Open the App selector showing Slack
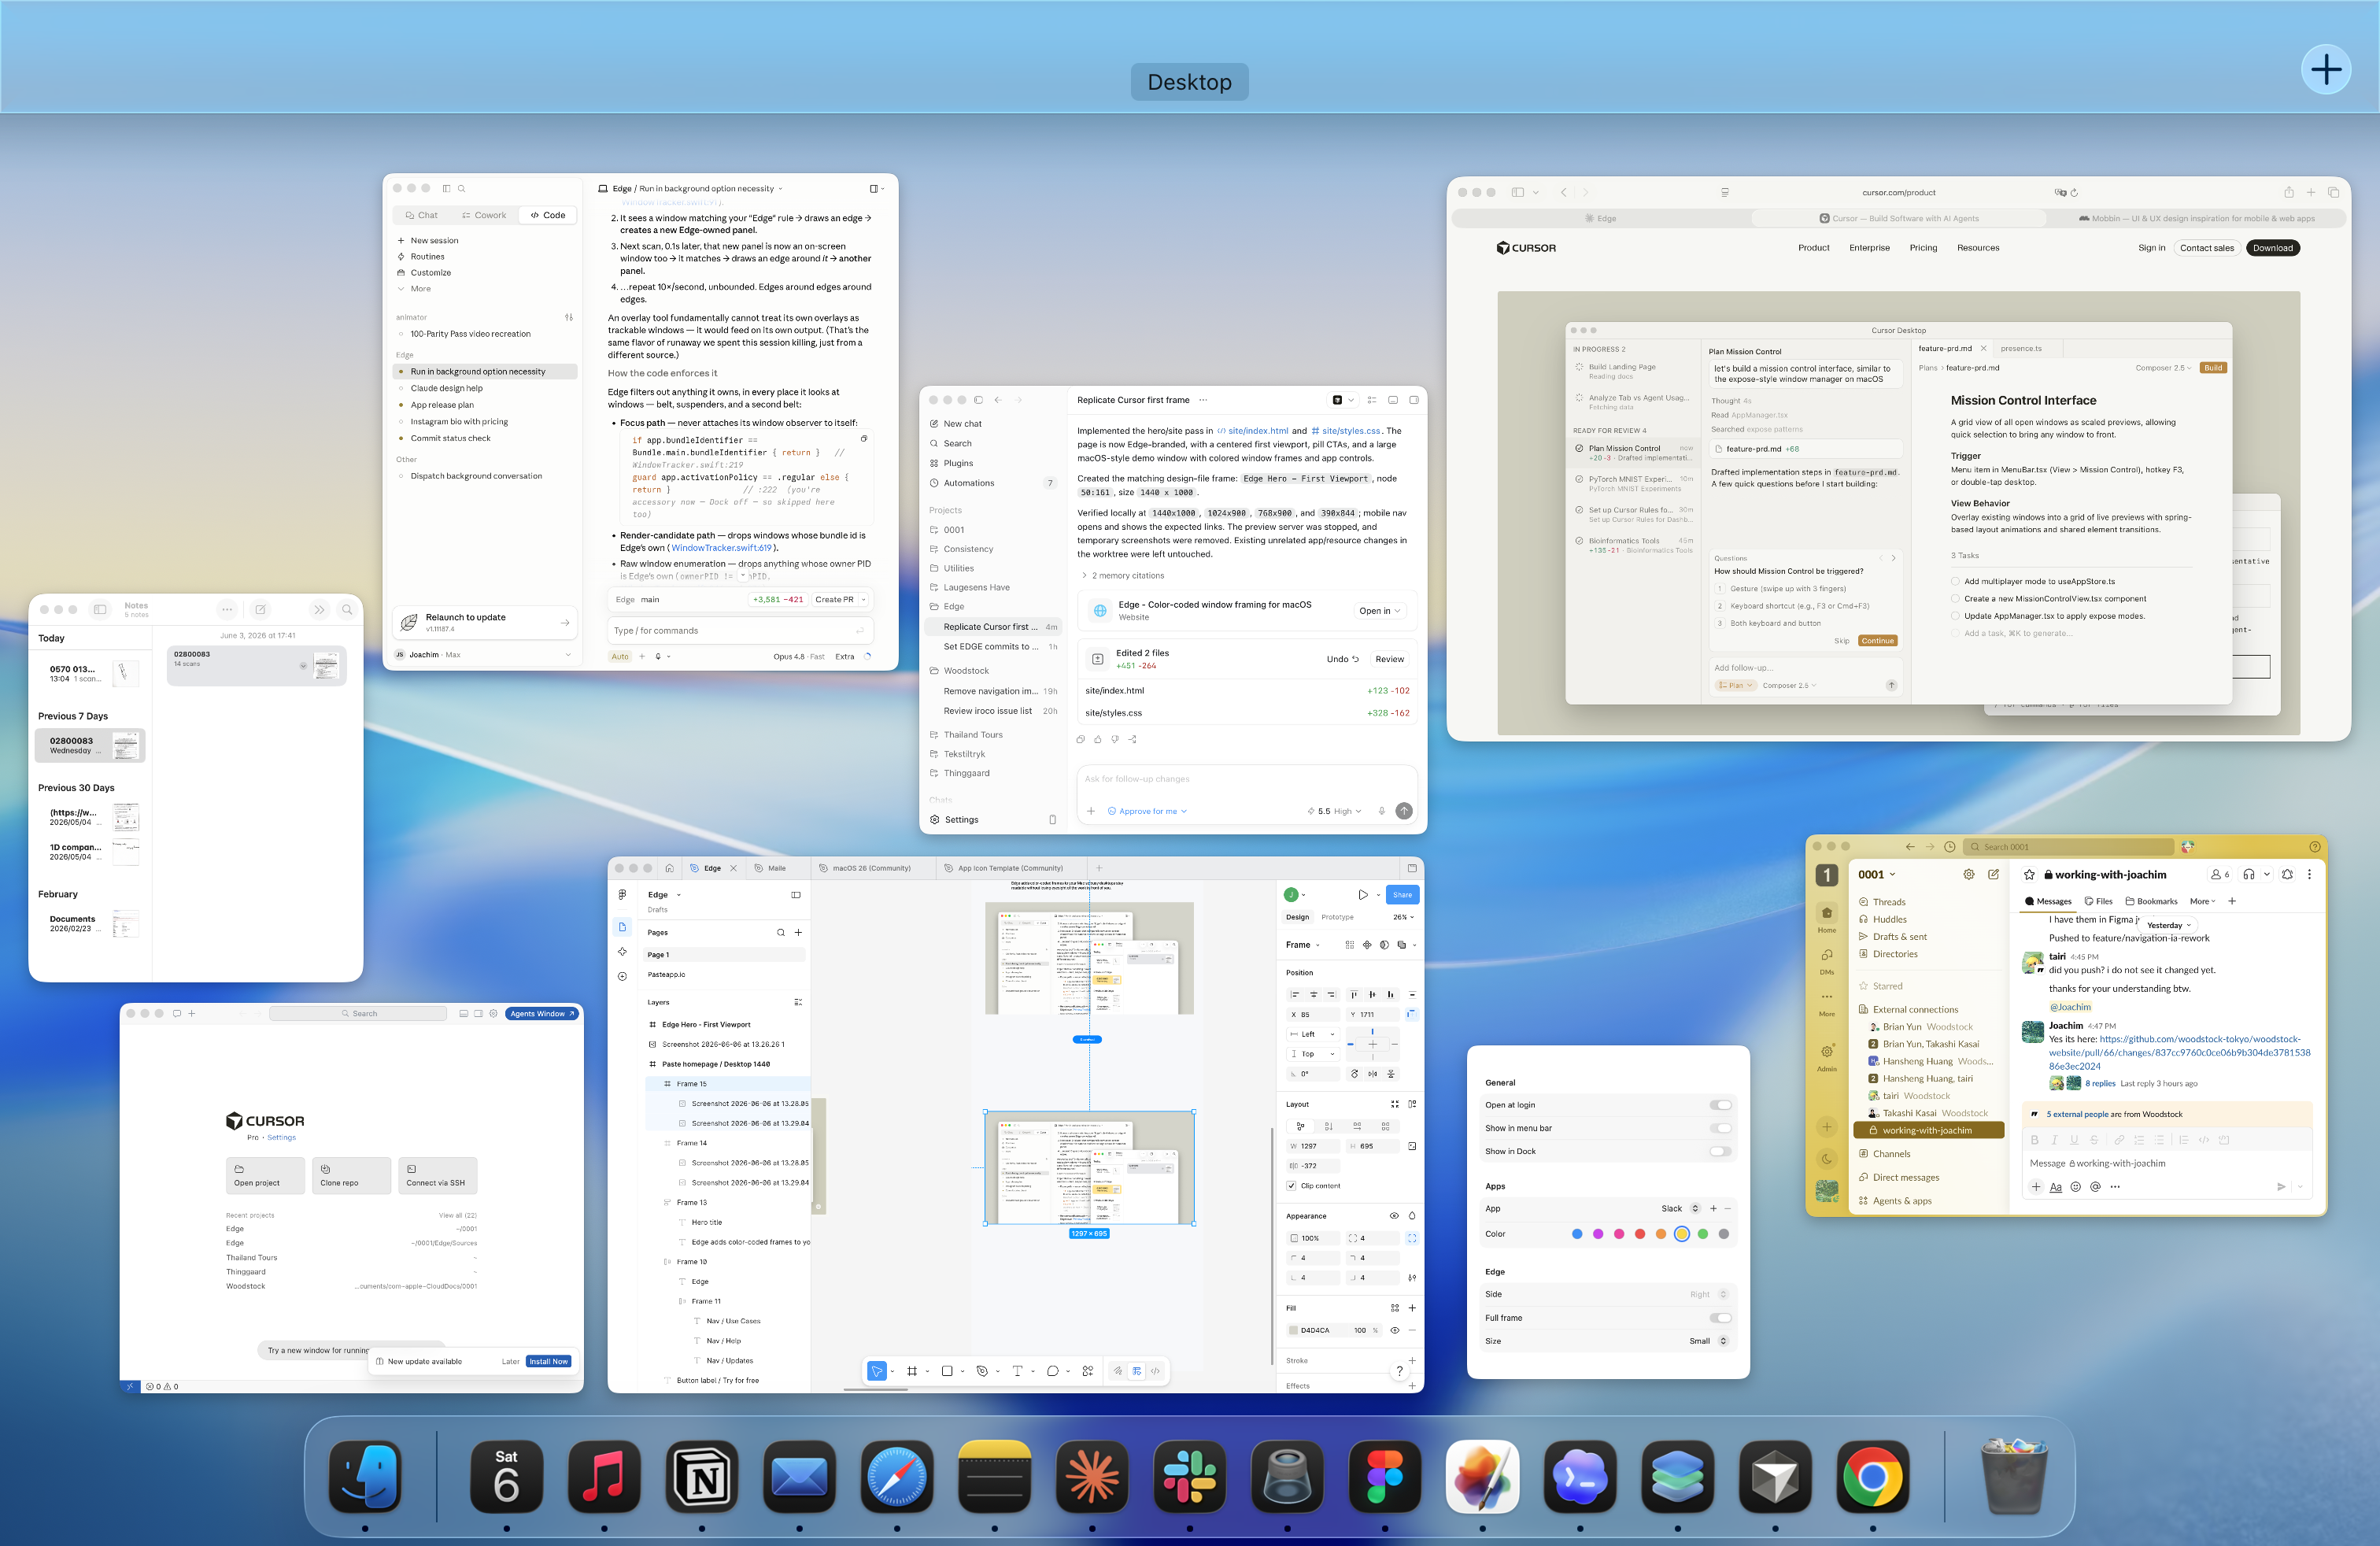This screenshot has height=1546, width=2380. click(1680, 1208)
